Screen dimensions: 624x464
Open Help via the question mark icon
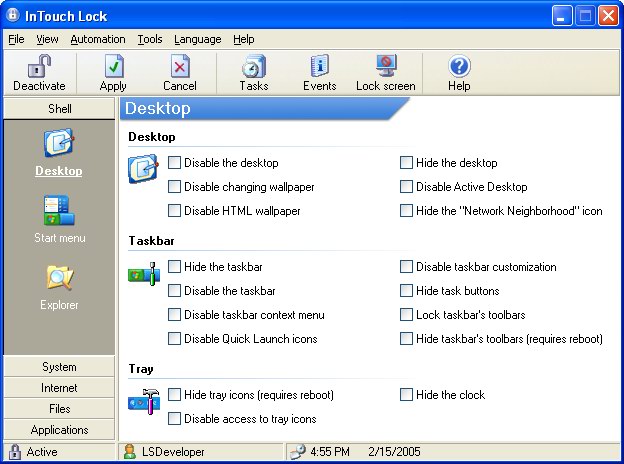click(459, 66)
